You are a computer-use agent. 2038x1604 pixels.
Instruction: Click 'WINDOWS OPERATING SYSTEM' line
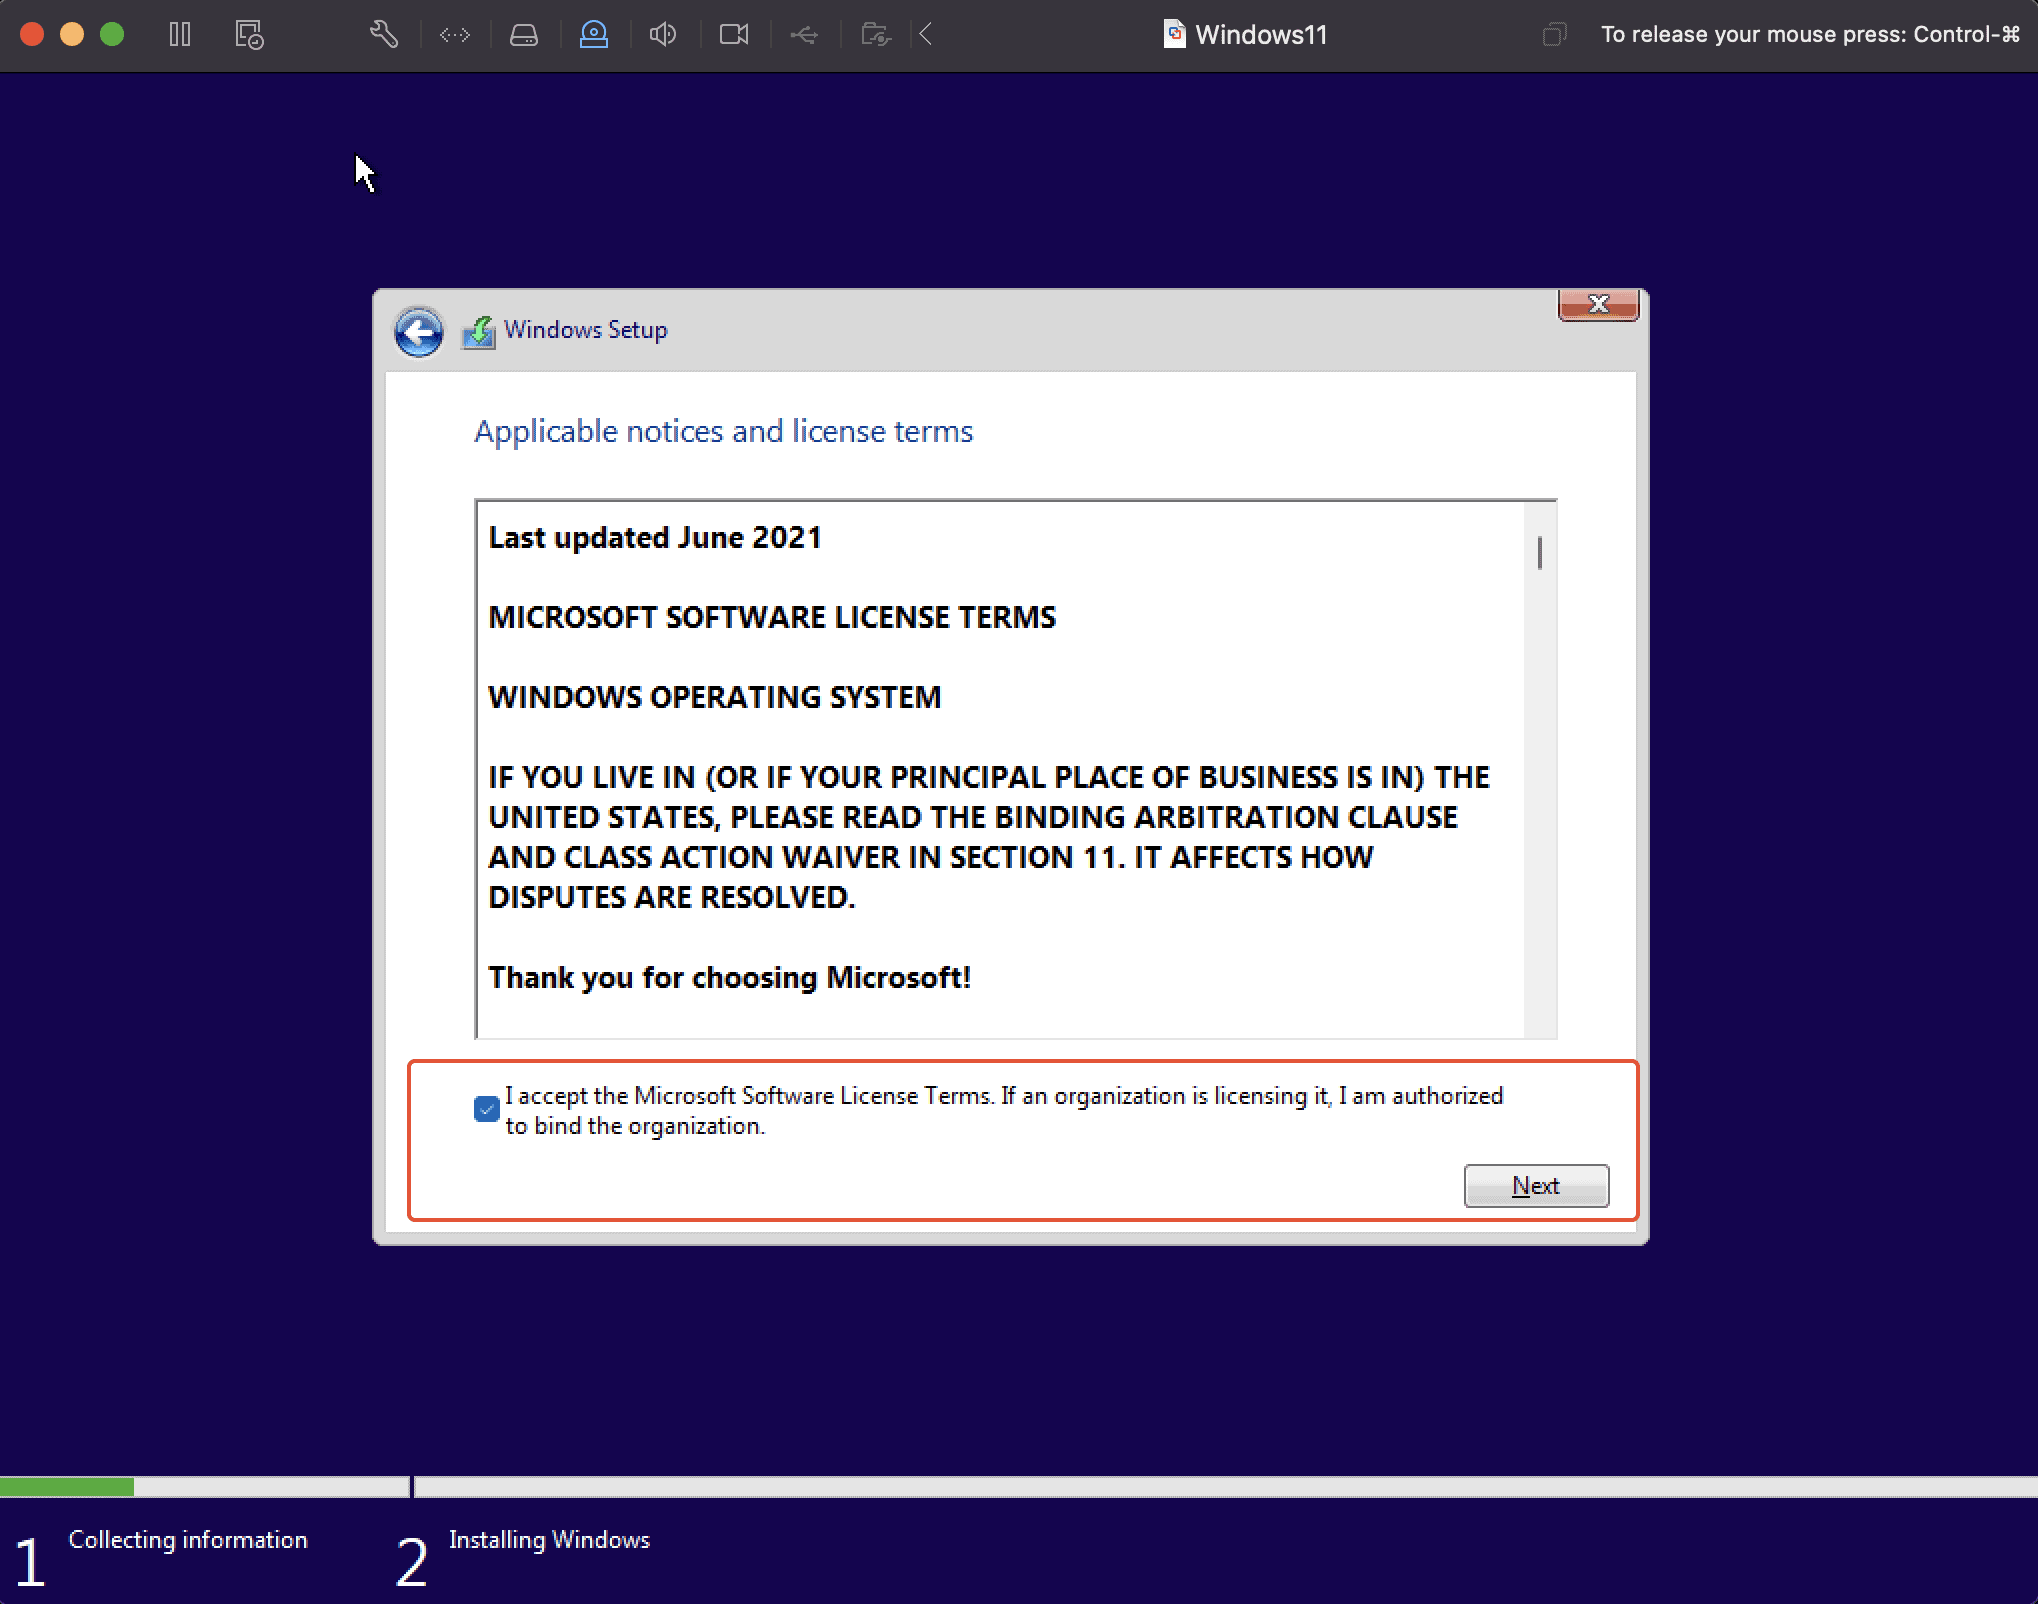point(715,698)
